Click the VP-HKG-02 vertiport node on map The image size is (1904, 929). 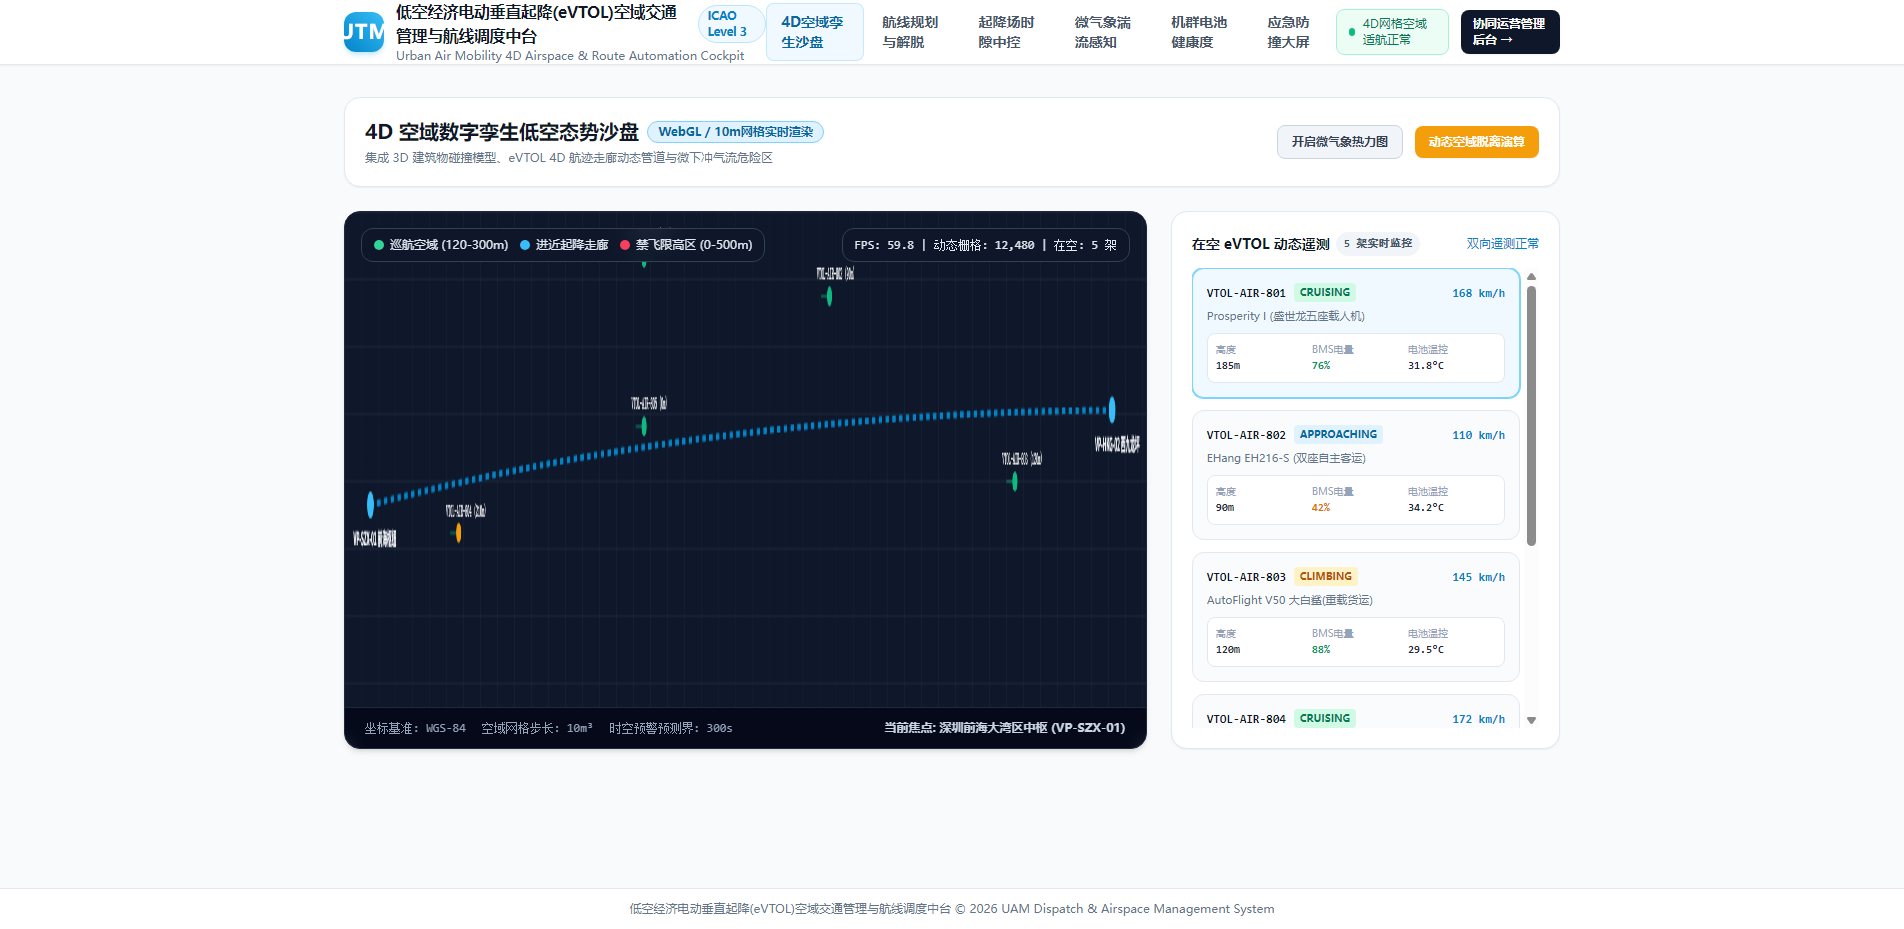pyautogui.click(x=1112, y=409)
